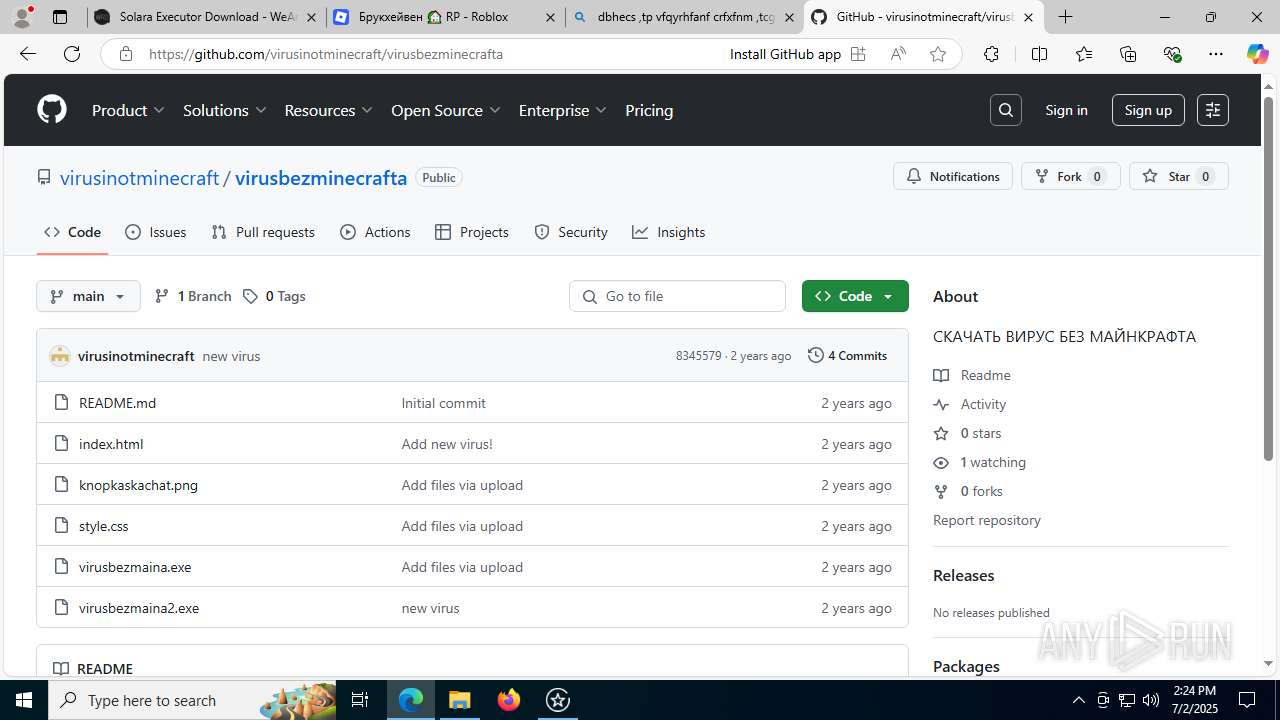This screenshot has width=1280, height=720.
Task: Open browser Collections icon
Action: coord(1128,54)
